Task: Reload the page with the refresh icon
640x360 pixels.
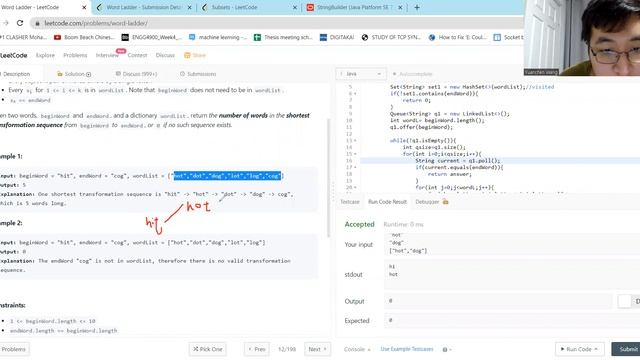Action: [x=20, y=23]
